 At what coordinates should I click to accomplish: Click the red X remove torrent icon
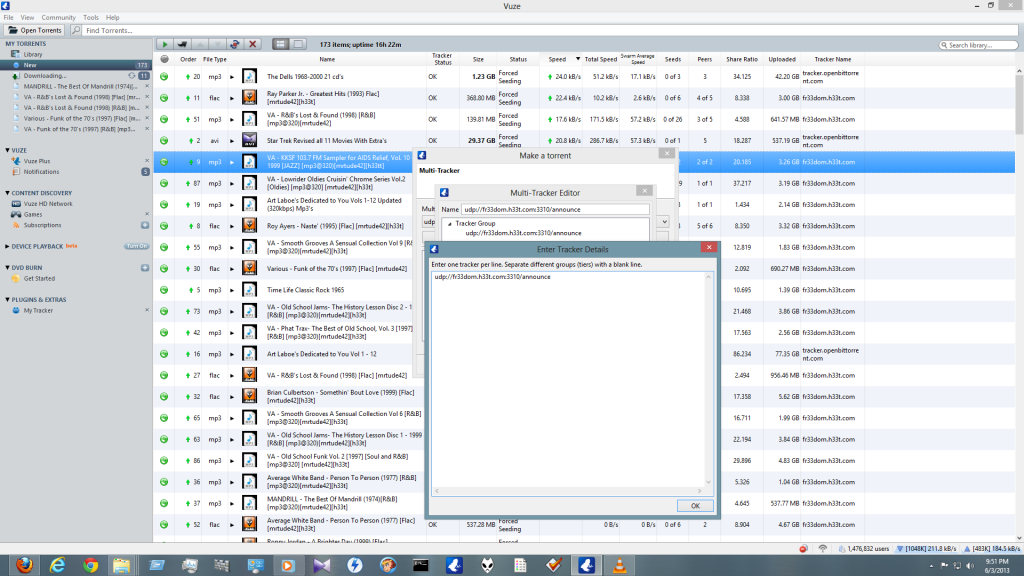click(253, 44)
